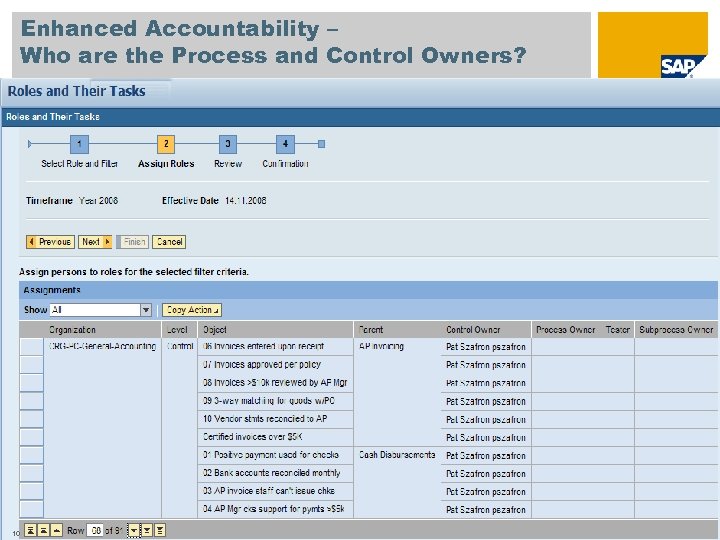Select row for 08 Invoices >$10k reviewed
Image resolution: width=720 pixels, height=540 pixels.
click(x=31, y=382)
